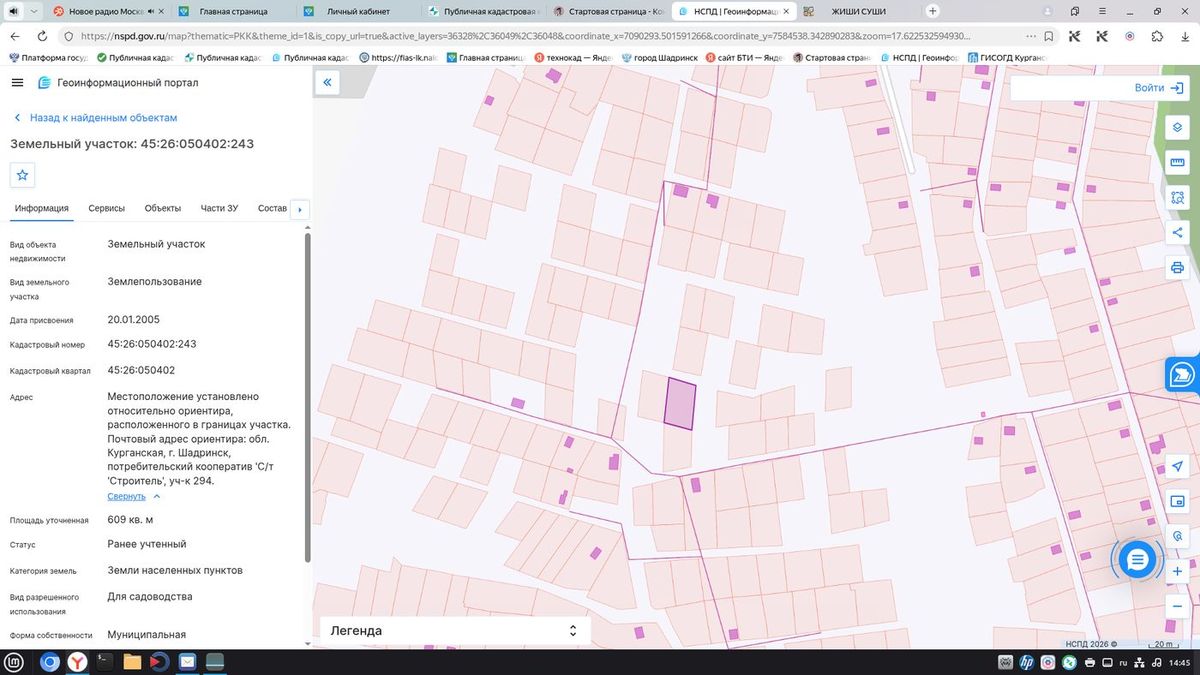This screenshot has width=1200, height=675.
Task: Share the current map view
Action: 1177,233
